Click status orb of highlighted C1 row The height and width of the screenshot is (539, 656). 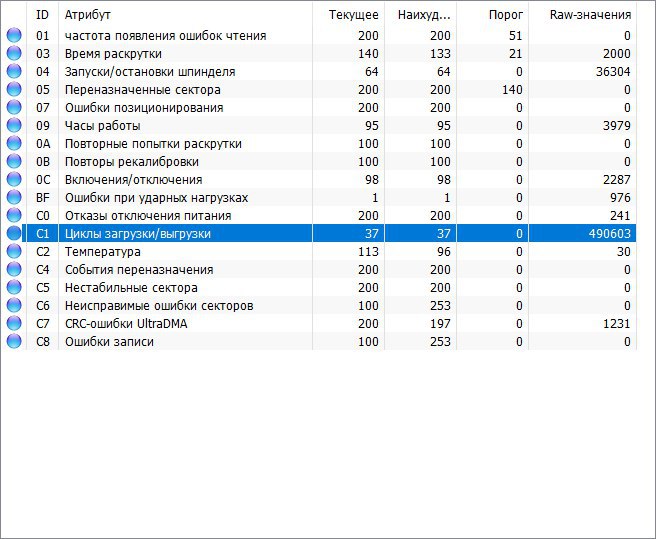14,233
